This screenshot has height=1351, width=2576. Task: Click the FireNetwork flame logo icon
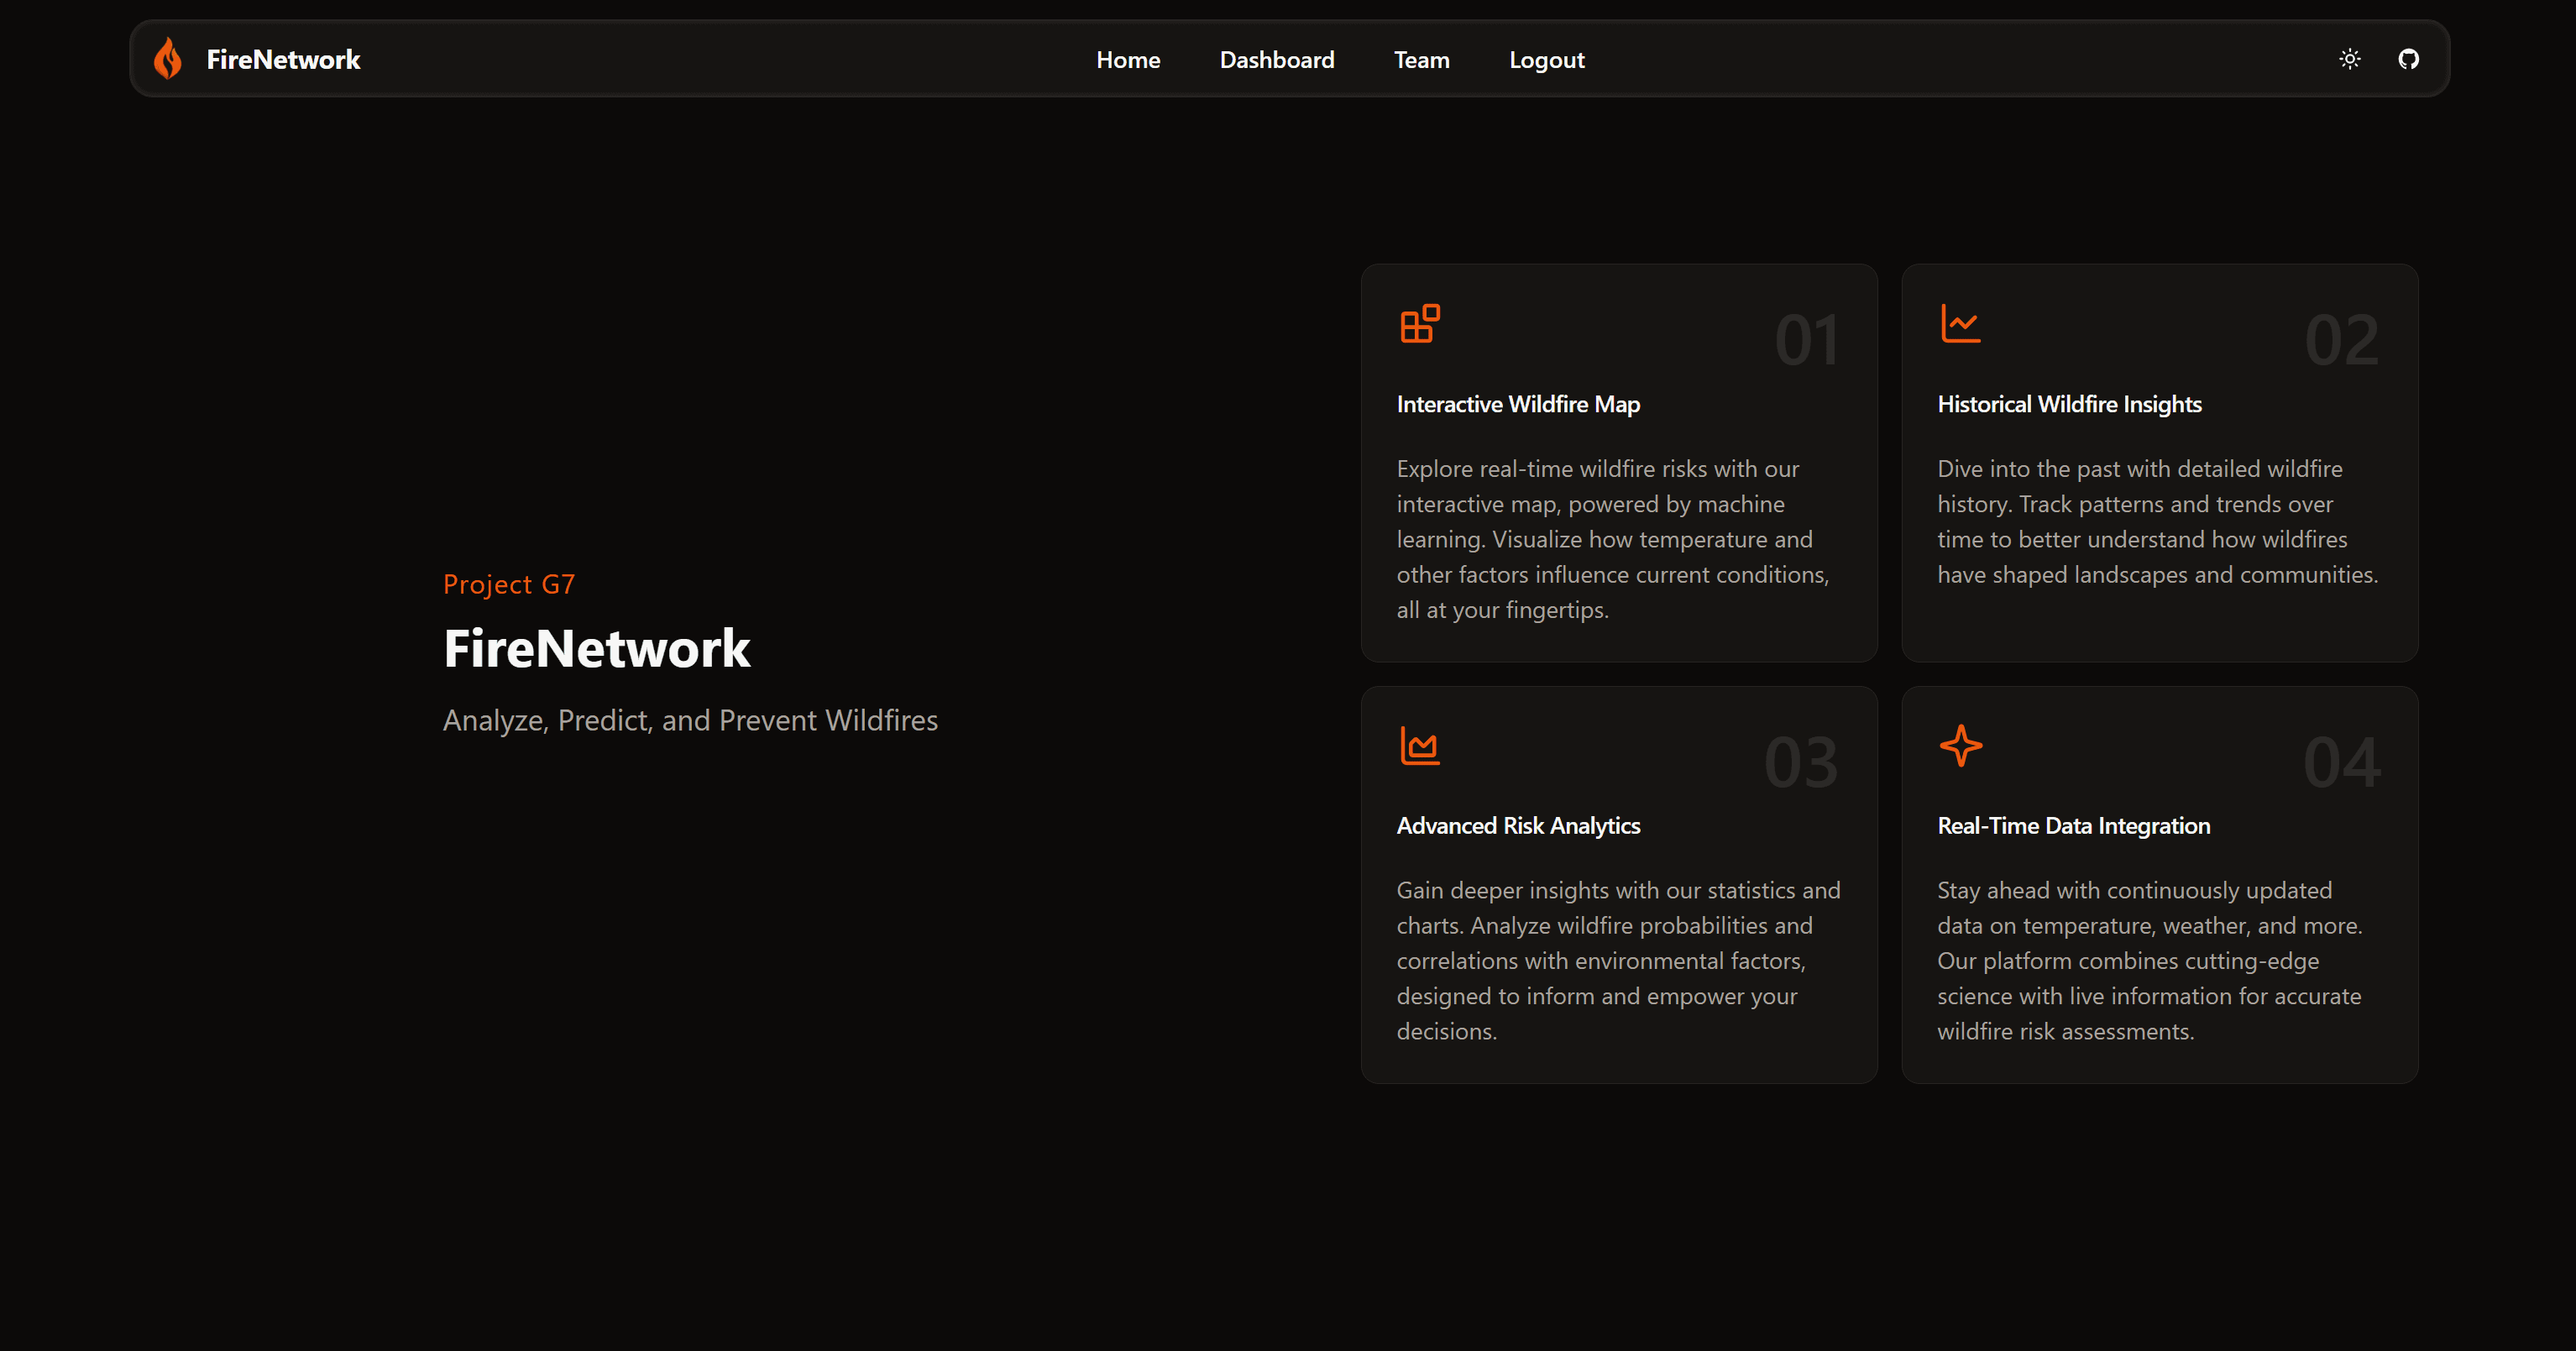[168, 58]
